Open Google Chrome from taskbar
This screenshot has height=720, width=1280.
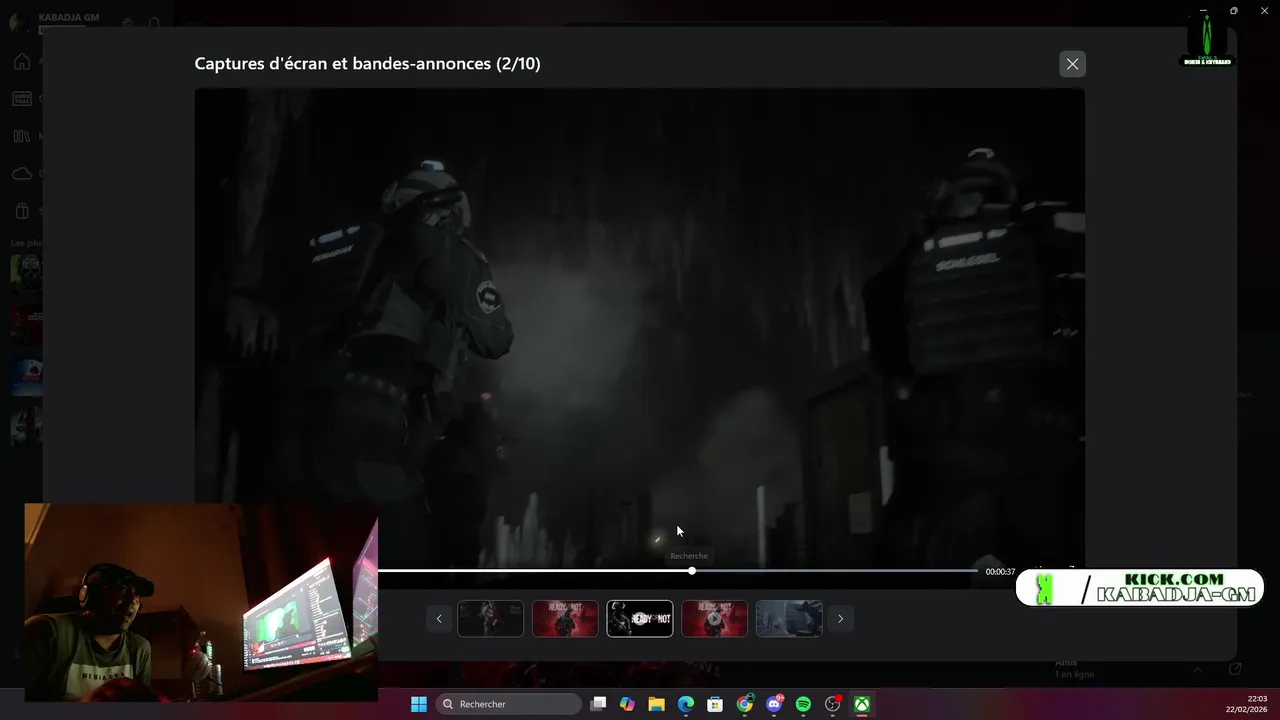745,704
